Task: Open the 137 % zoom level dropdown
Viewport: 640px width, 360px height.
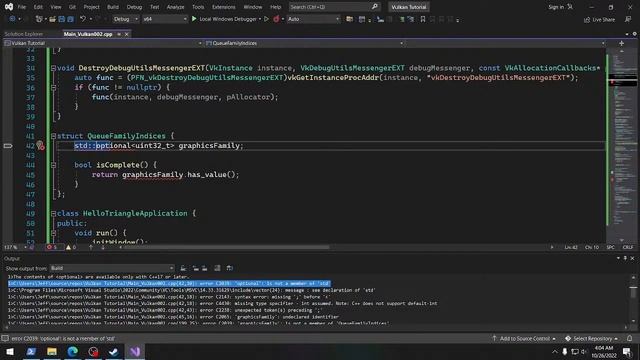Action: (16, 247)
